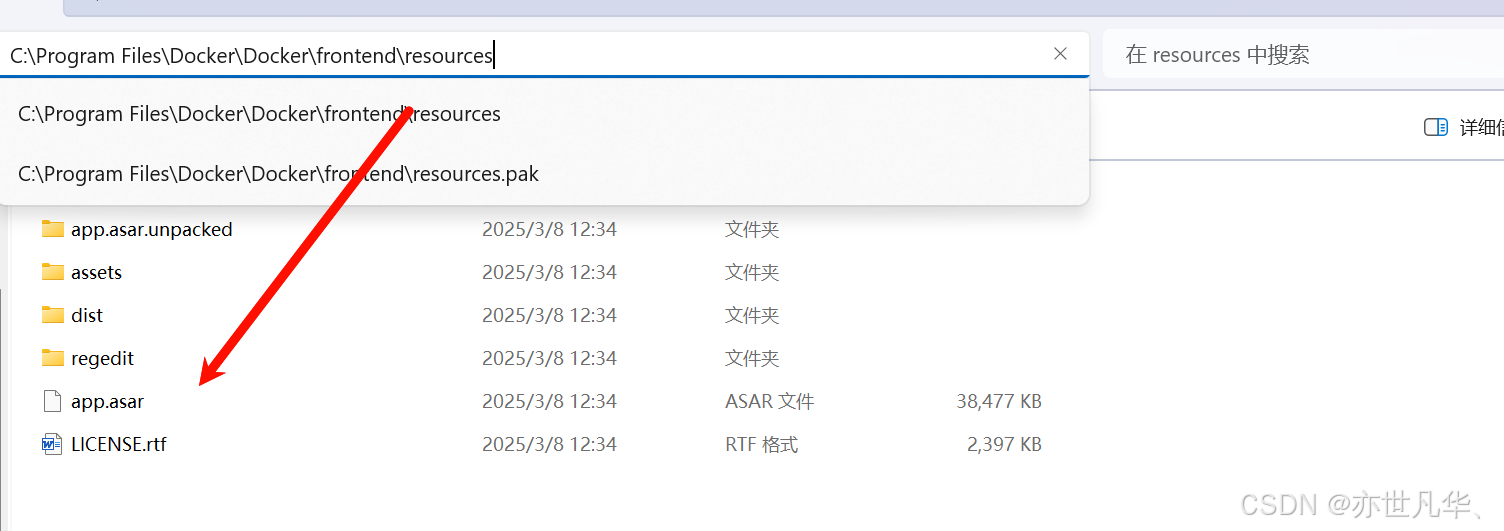Click the 文件夹 type in the regedit row
This screenshot has height=531, width=1504.
coord(752,358)
